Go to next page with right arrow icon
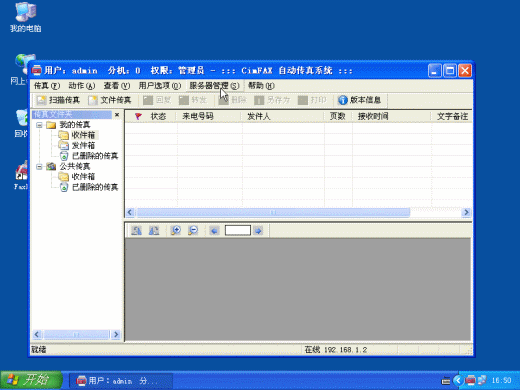The width and height of the screenshot is (520, 390). click(258, 230)
